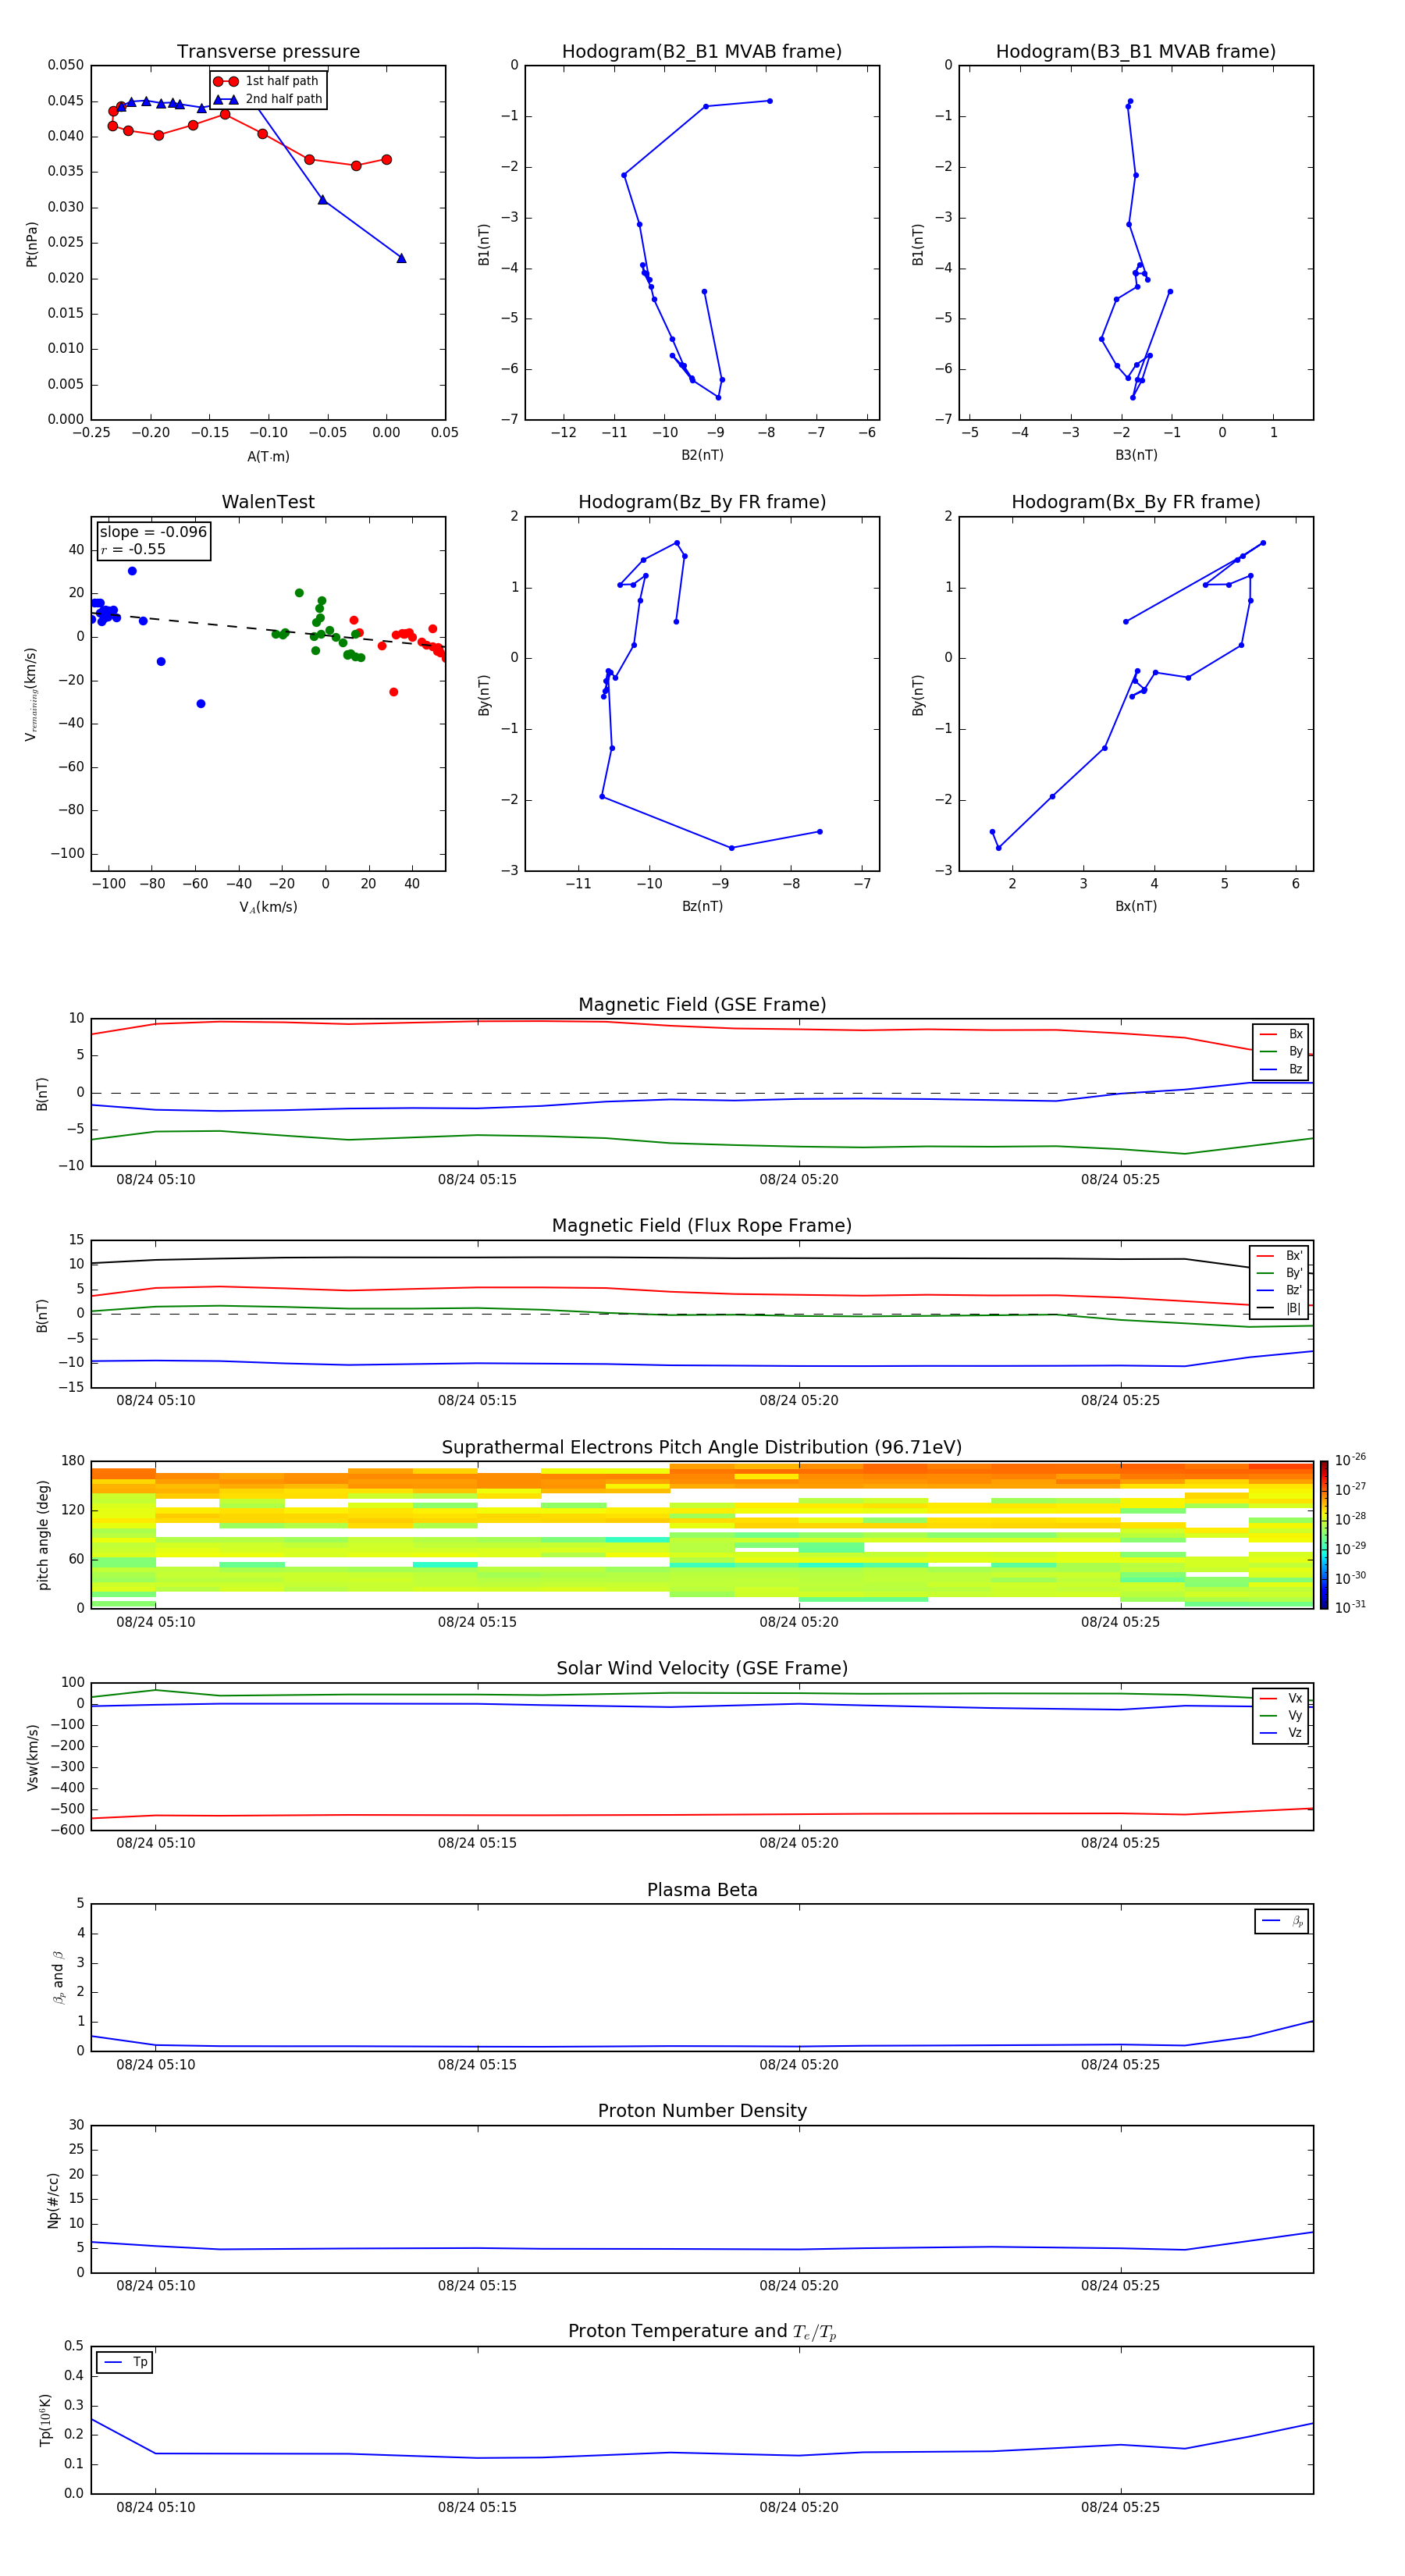Click 08/24 05:15 tick in GSE field plot
The image size is (1405, 2576).
(477, 1180)
